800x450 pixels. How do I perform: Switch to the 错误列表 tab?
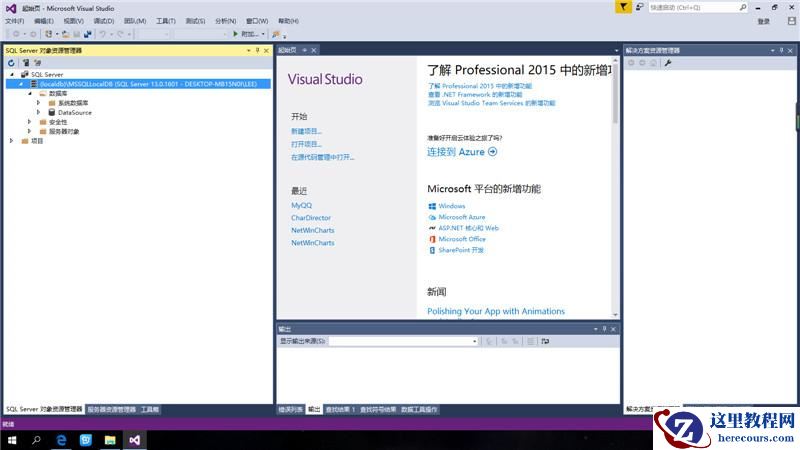click(x=290, y=409)
